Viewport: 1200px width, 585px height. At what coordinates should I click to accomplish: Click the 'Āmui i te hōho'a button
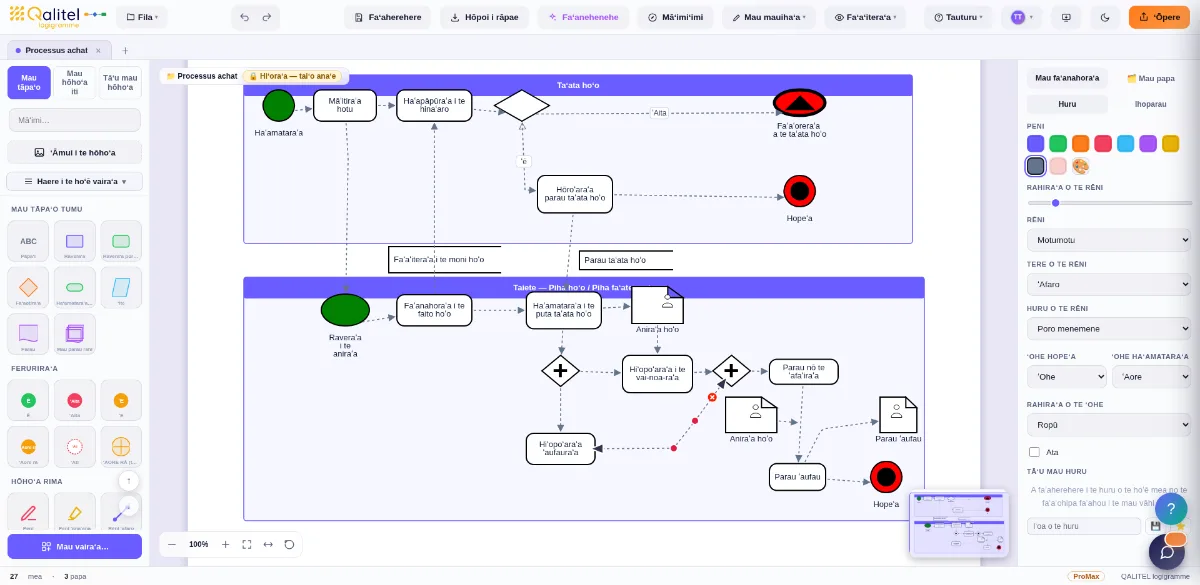[75, 152]
